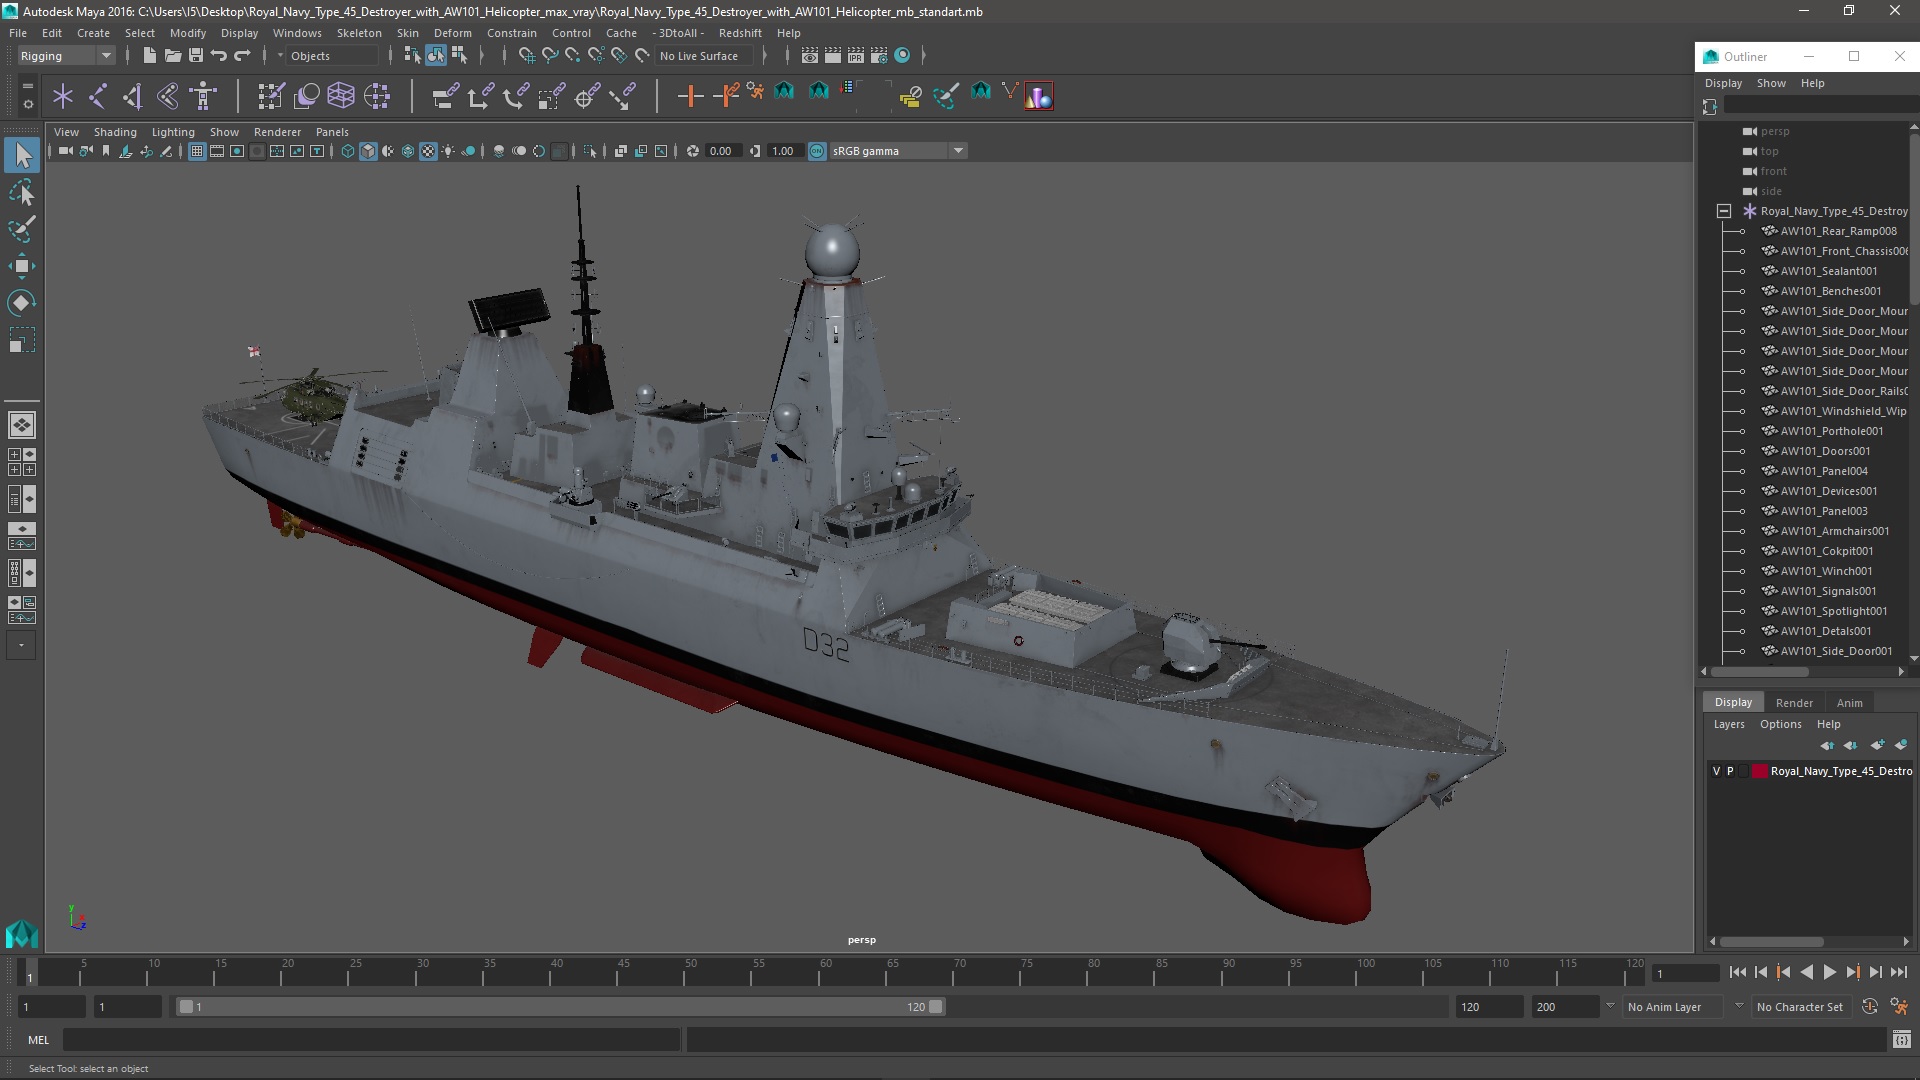This screenshot has height=1080, width=1920.
Task: Select the four-view layout icon
Action: 22,461
